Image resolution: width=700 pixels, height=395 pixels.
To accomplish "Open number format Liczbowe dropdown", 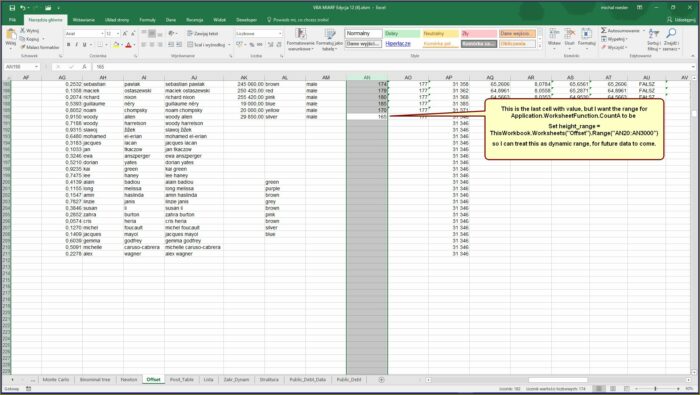I will 280,33.
